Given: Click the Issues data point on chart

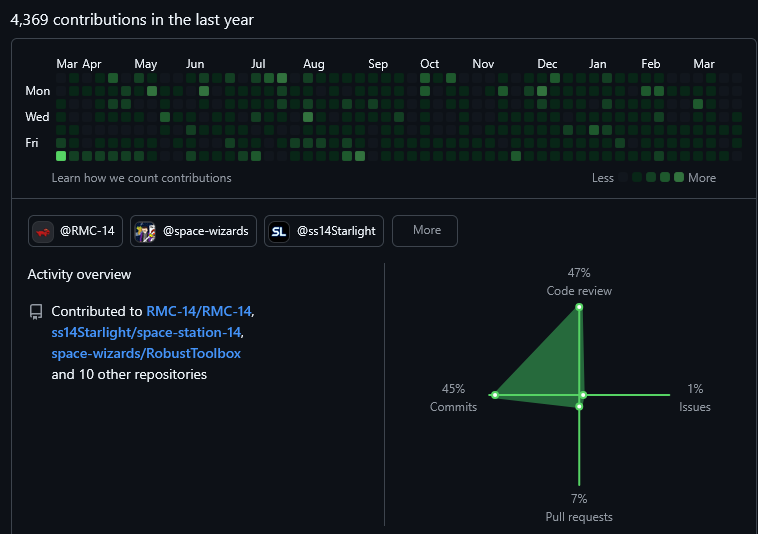Looking at the screenshot, I should pyautogui.click(x=583, y=395).
